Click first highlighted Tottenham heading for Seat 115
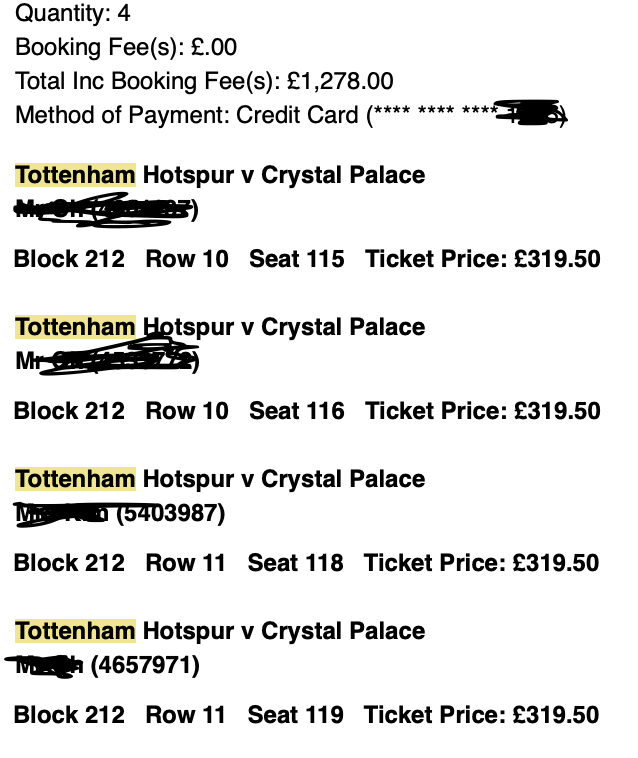This screenshot has height=758, width=638. [x=75, y=175]
